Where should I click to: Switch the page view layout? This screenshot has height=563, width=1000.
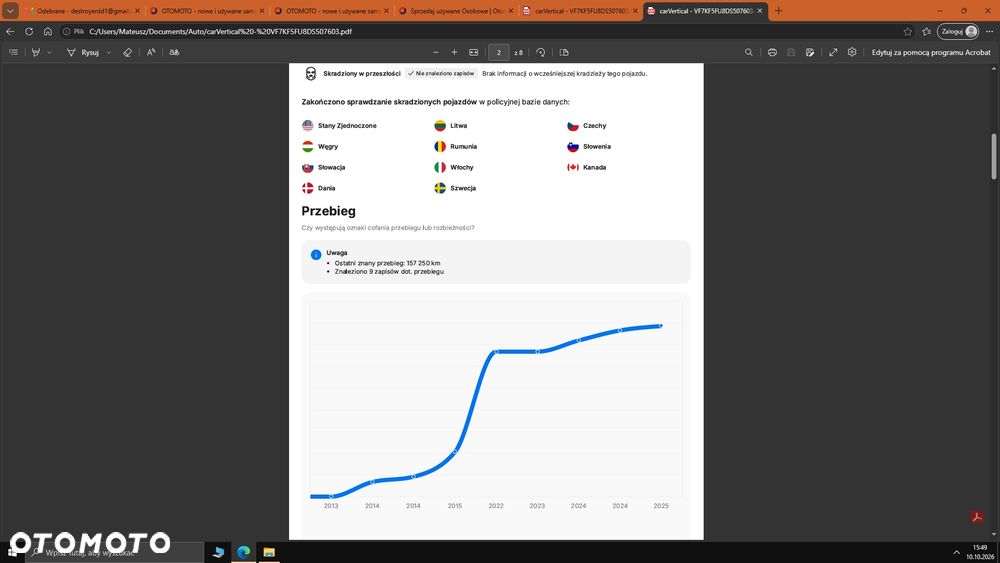point(564,52)
